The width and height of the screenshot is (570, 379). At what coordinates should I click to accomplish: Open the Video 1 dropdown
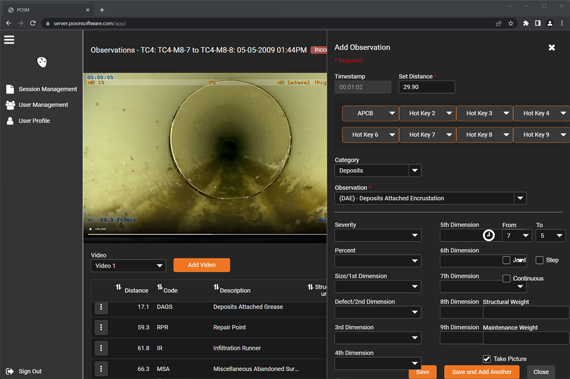[128, 266]
